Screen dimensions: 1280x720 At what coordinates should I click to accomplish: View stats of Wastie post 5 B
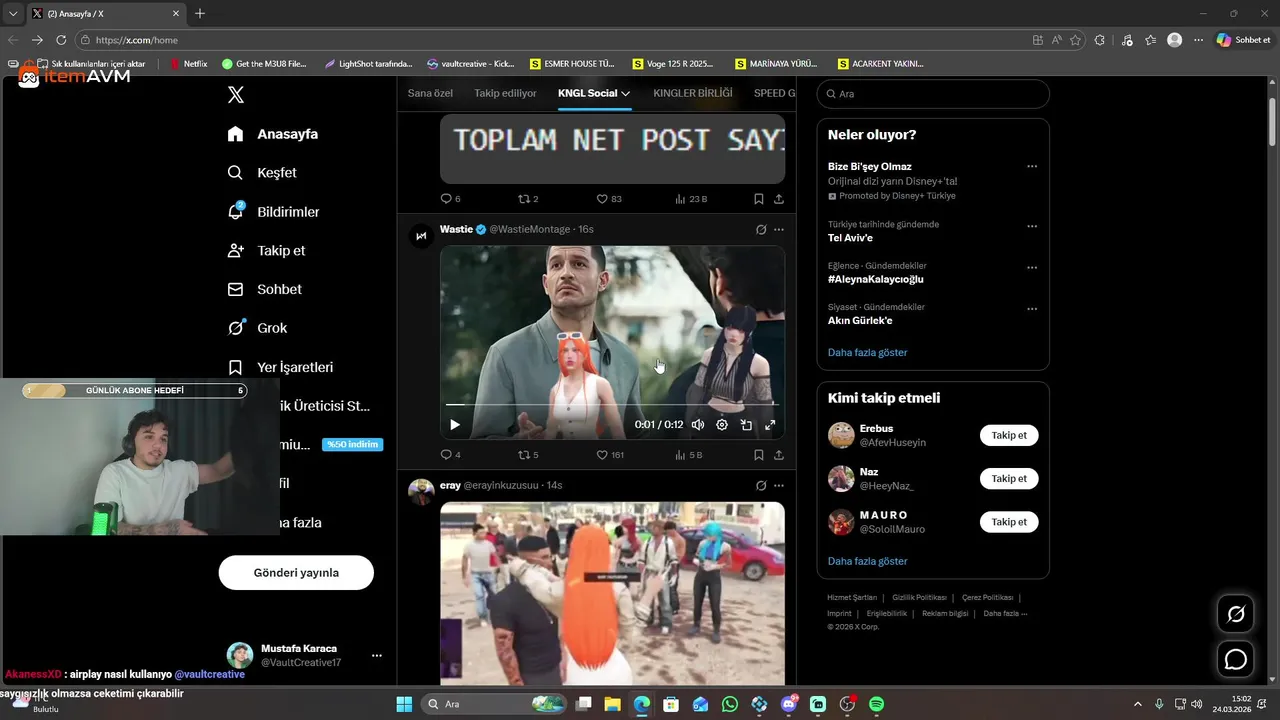[x=689, y=455]
